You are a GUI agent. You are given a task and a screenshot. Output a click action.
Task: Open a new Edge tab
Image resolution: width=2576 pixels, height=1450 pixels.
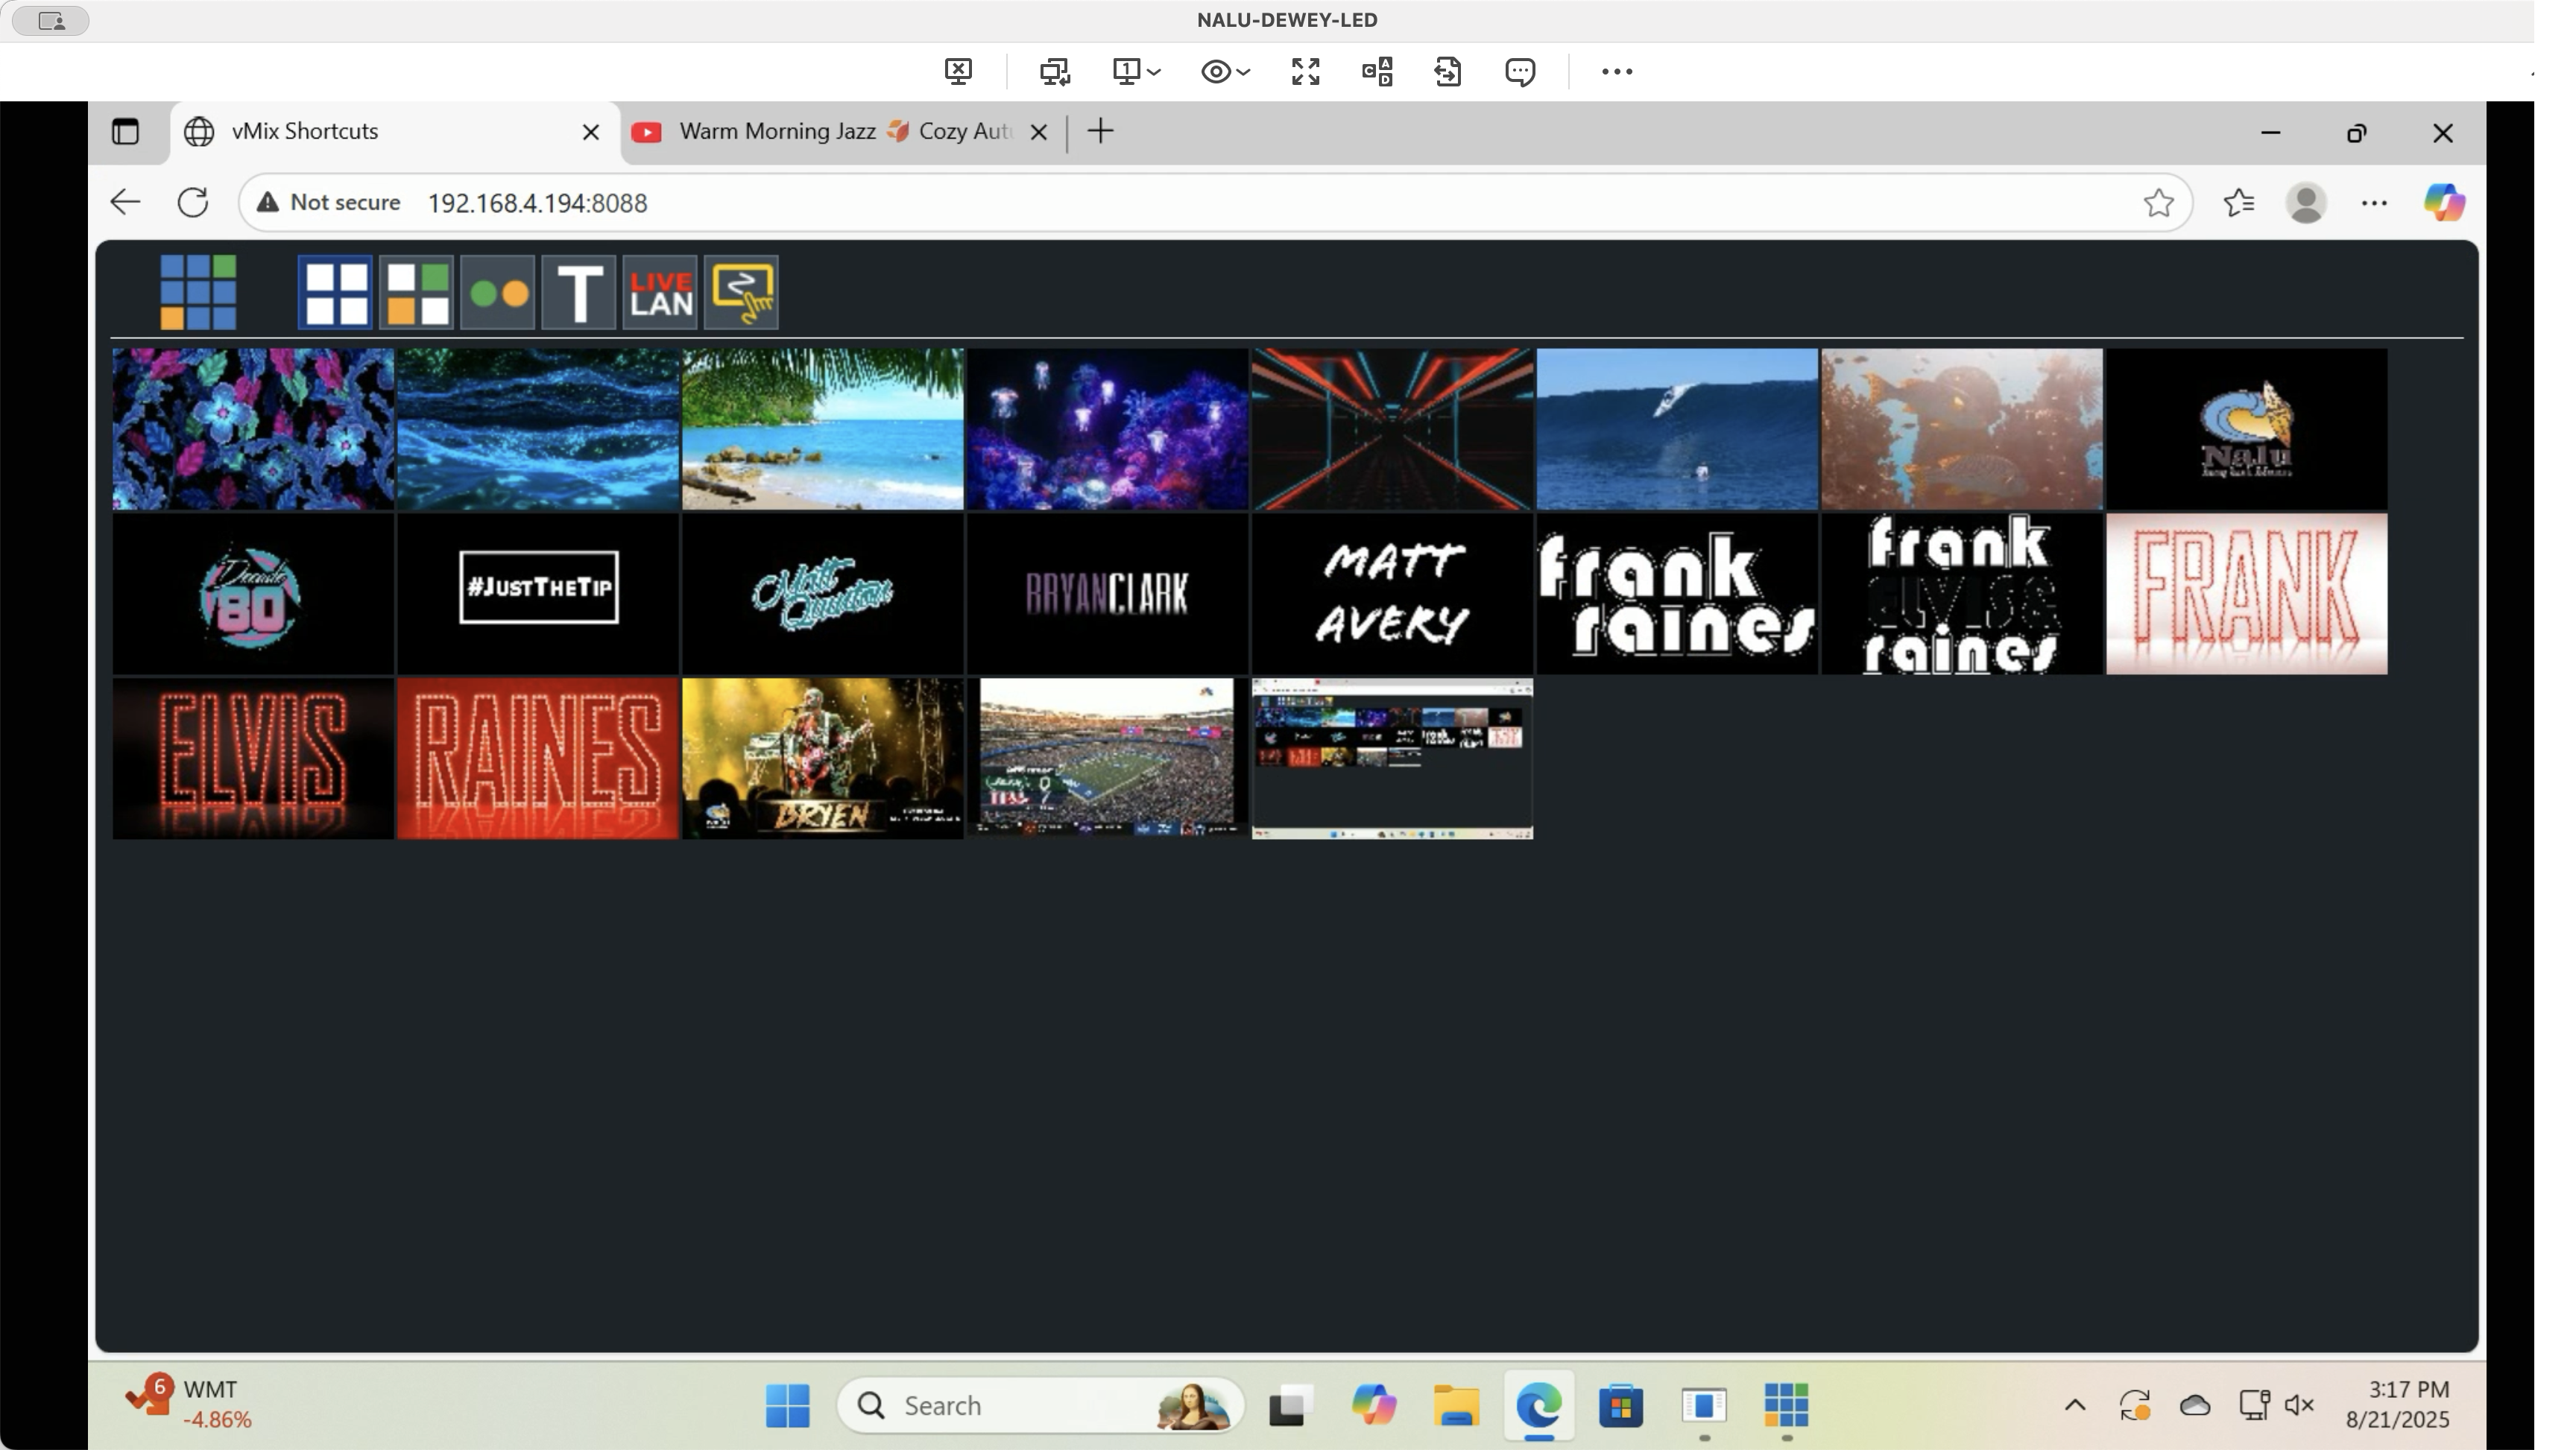[x=1100, y=131]
